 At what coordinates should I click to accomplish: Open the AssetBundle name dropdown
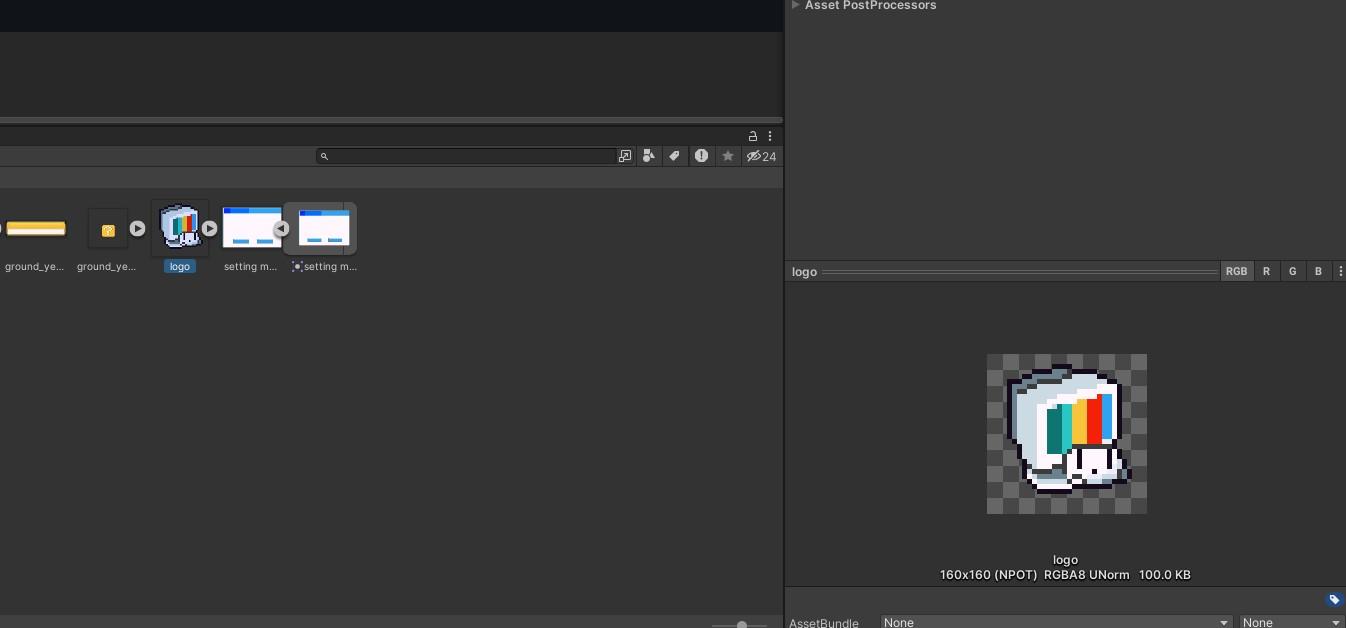[1055, 622]
